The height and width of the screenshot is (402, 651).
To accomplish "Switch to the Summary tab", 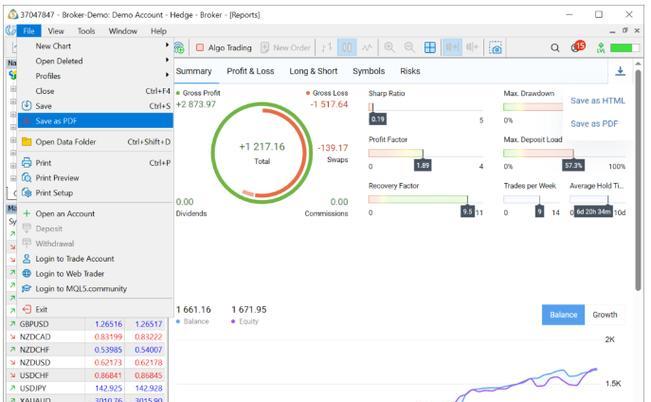I will point(193,71).
